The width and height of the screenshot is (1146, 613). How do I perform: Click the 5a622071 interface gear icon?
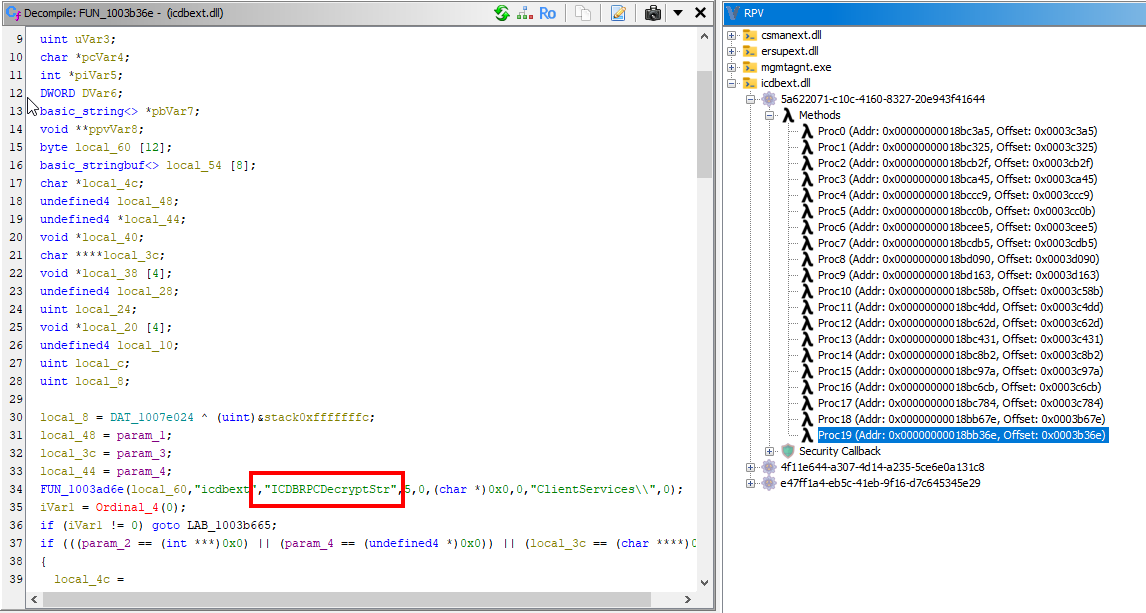[x=769, y=99]
